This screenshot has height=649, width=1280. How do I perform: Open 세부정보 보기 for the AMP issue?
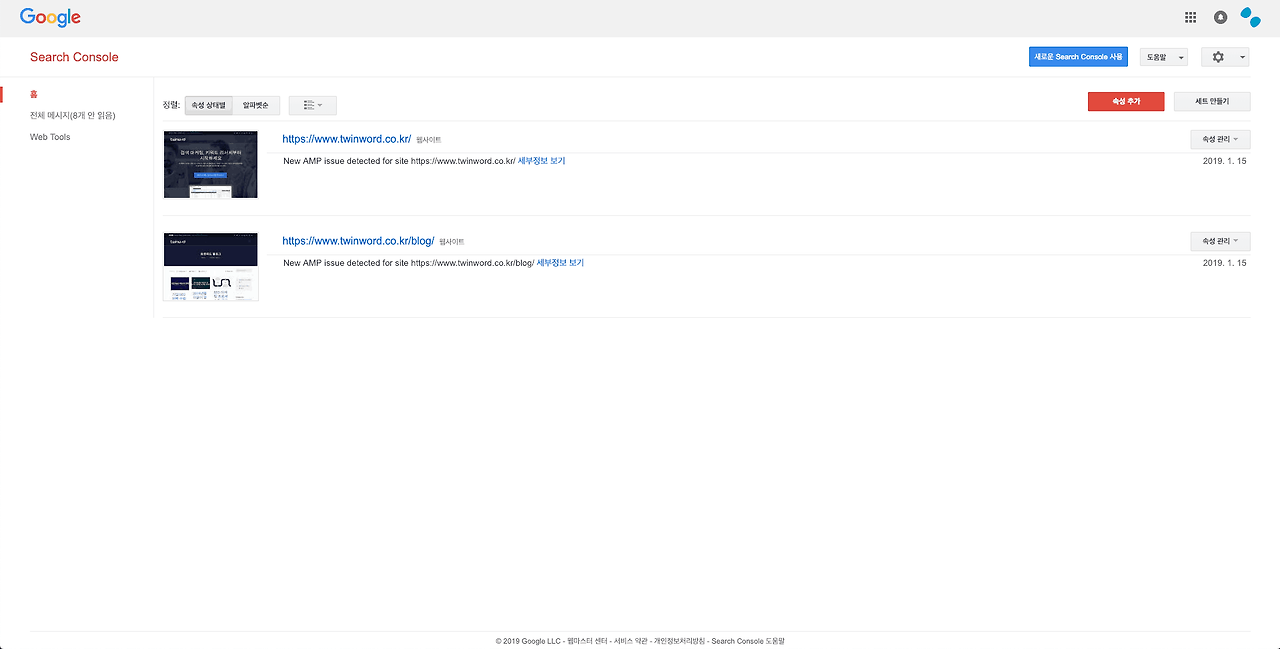click(541, 160)
